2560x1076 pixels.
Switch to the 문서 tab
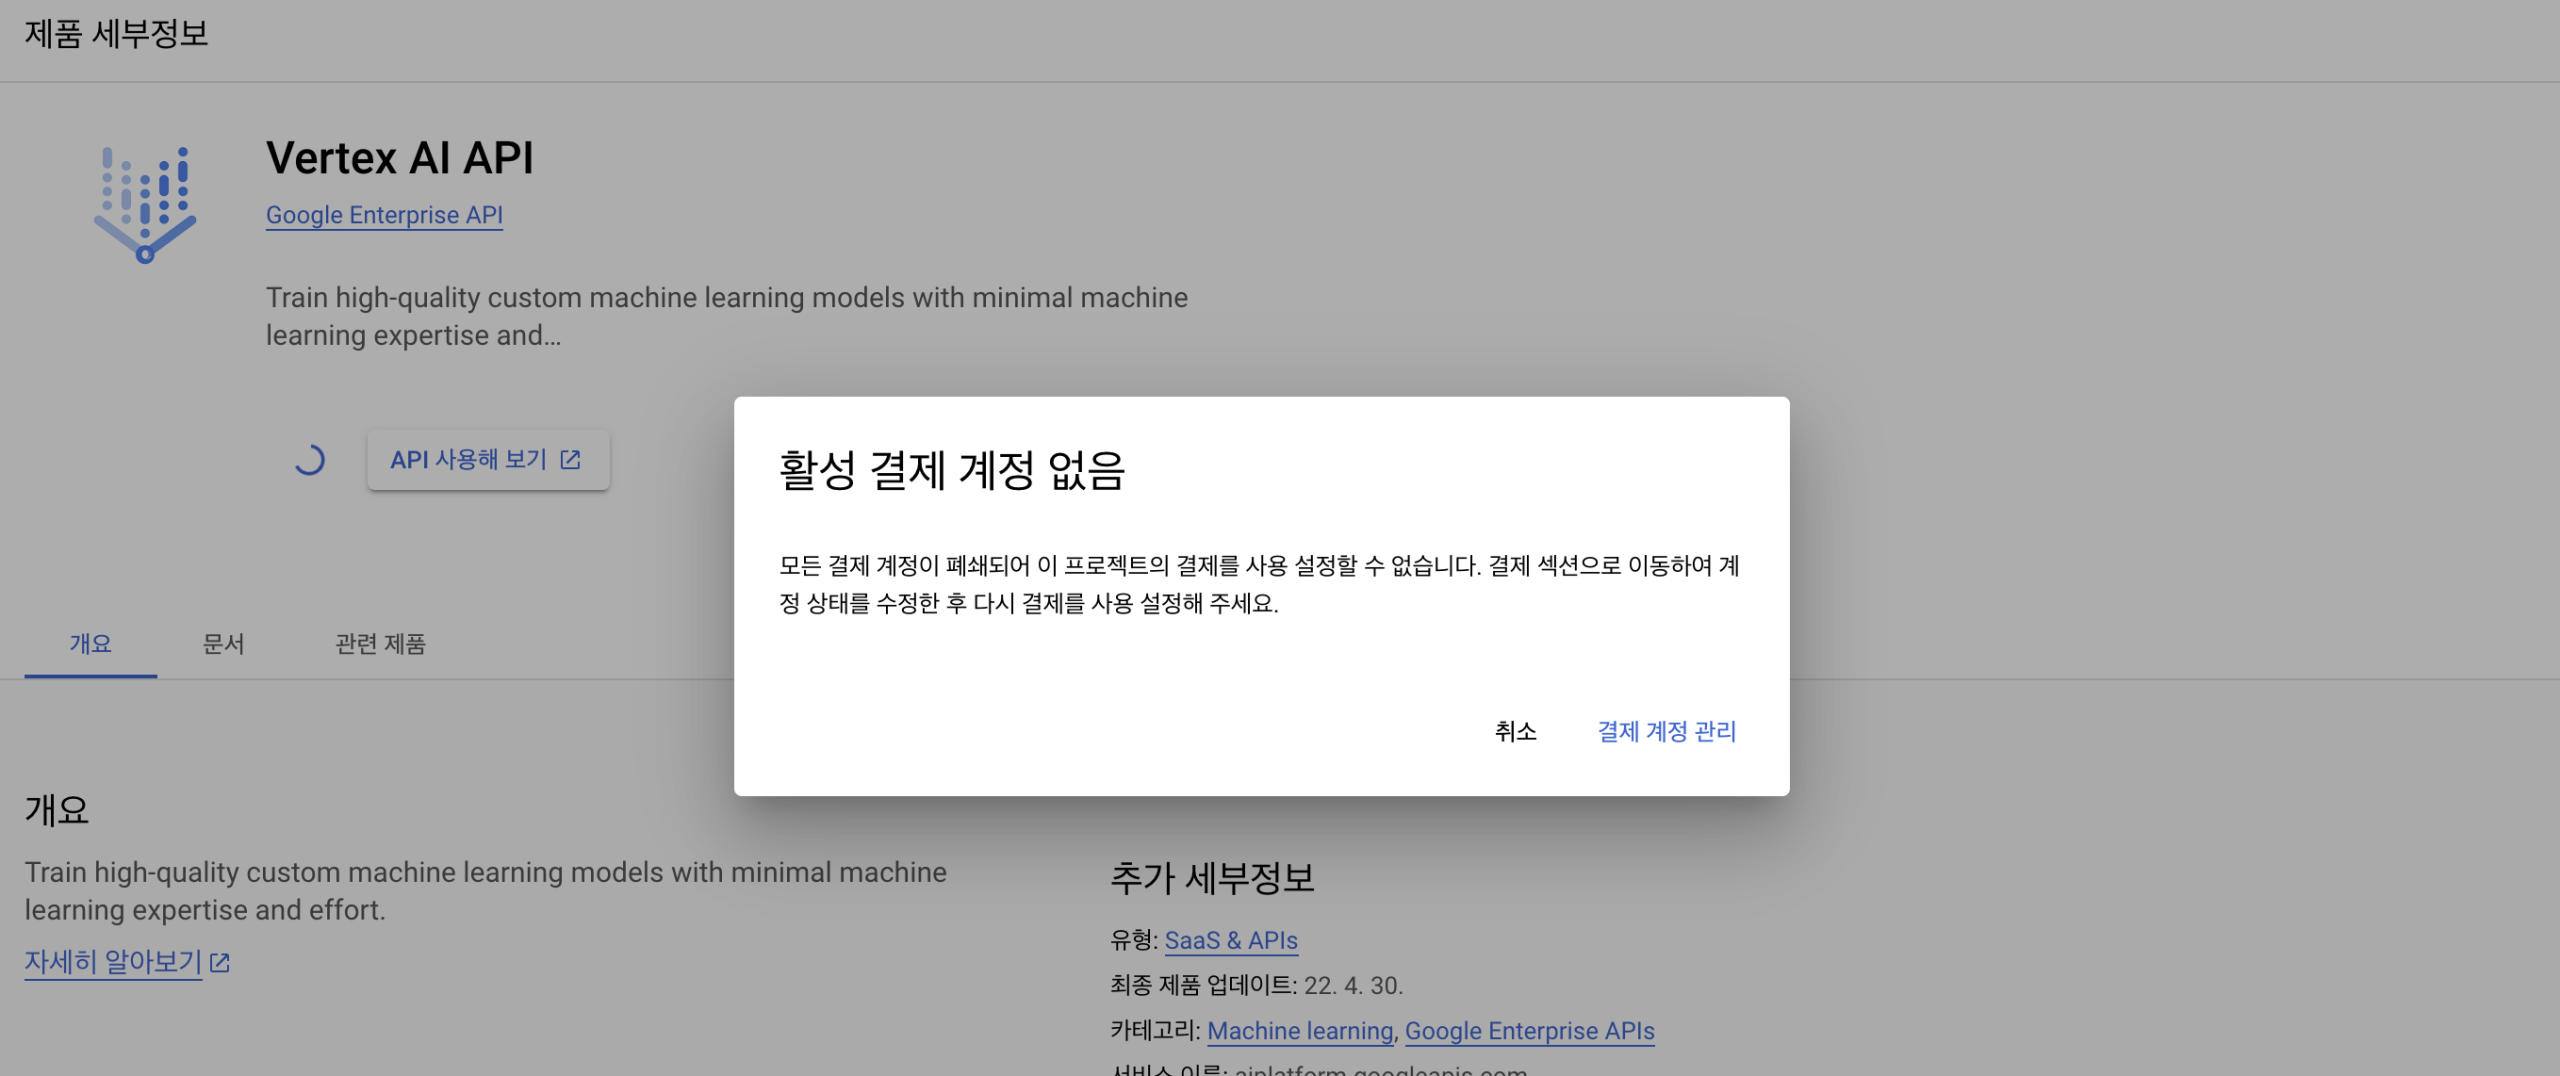[223, 644]
